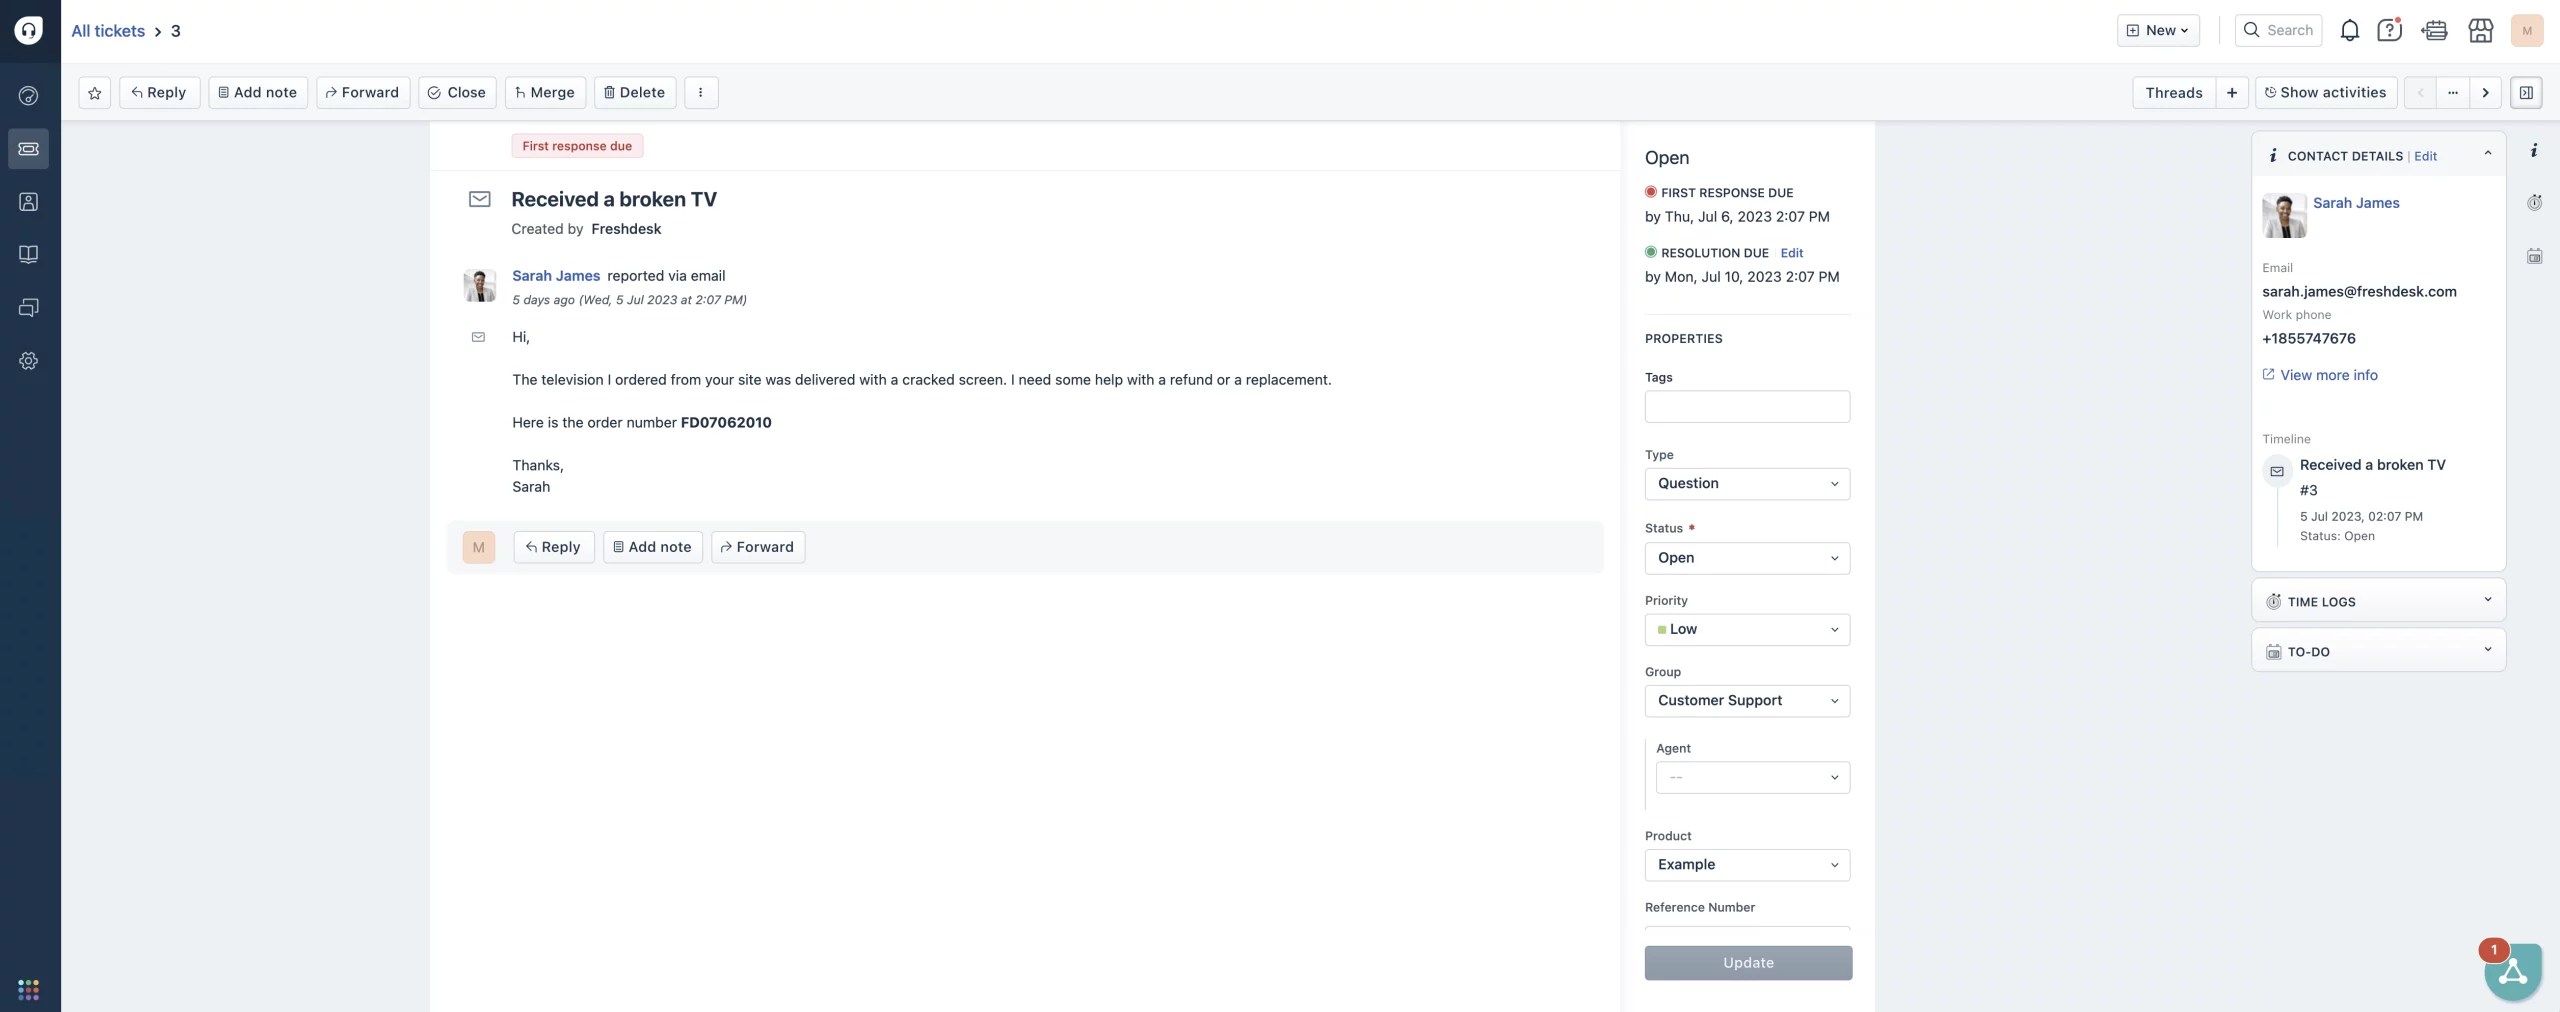Click Sarah James's profile picture thumbnail

[2284, 215]
